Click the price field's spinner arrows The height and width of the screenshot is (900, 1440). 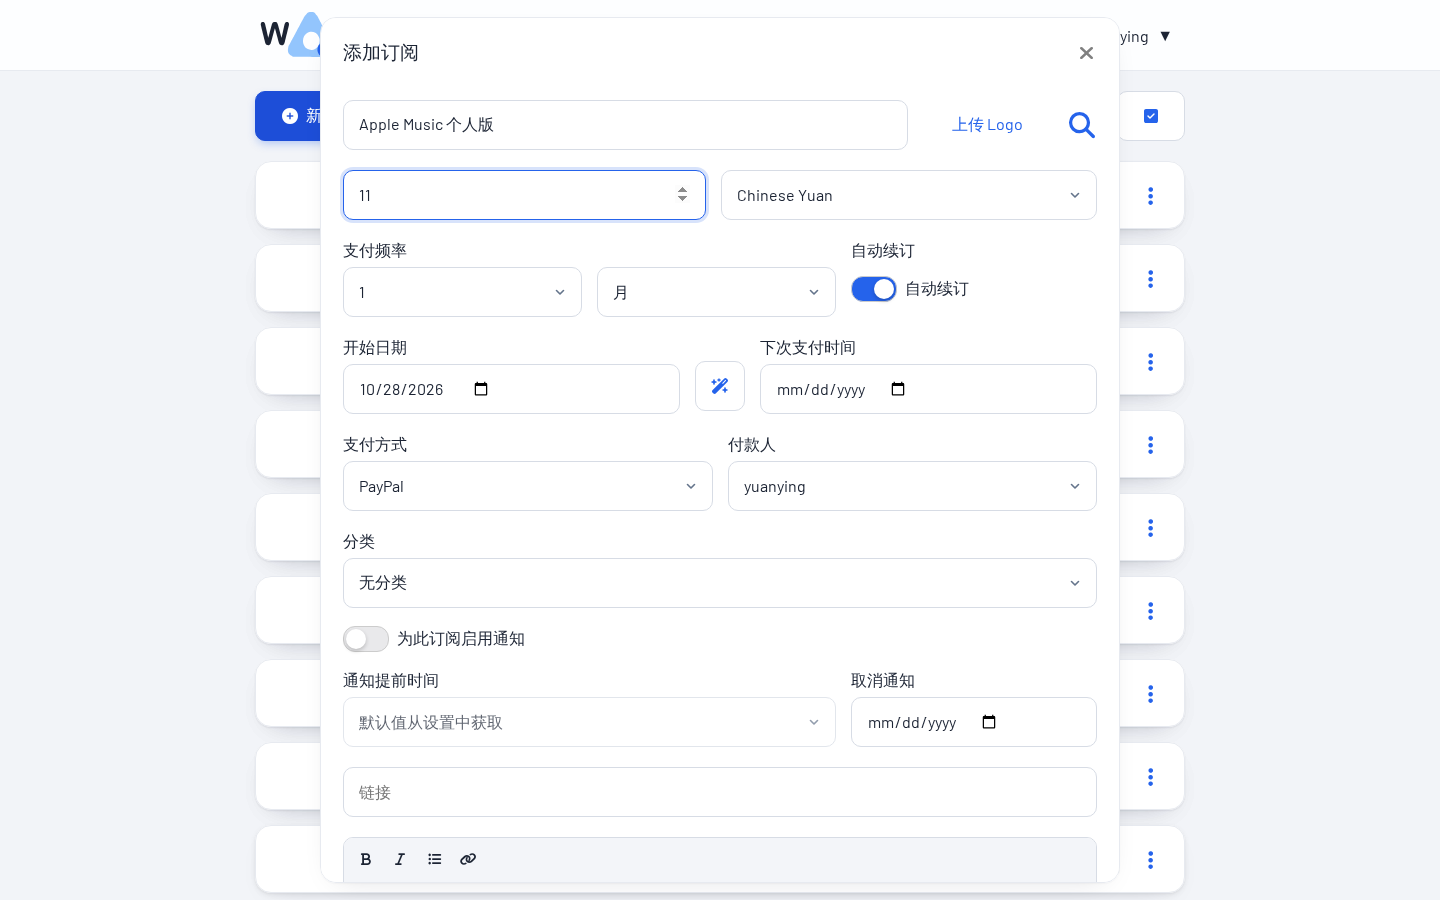pyautogui.click(x=682, y=195)
